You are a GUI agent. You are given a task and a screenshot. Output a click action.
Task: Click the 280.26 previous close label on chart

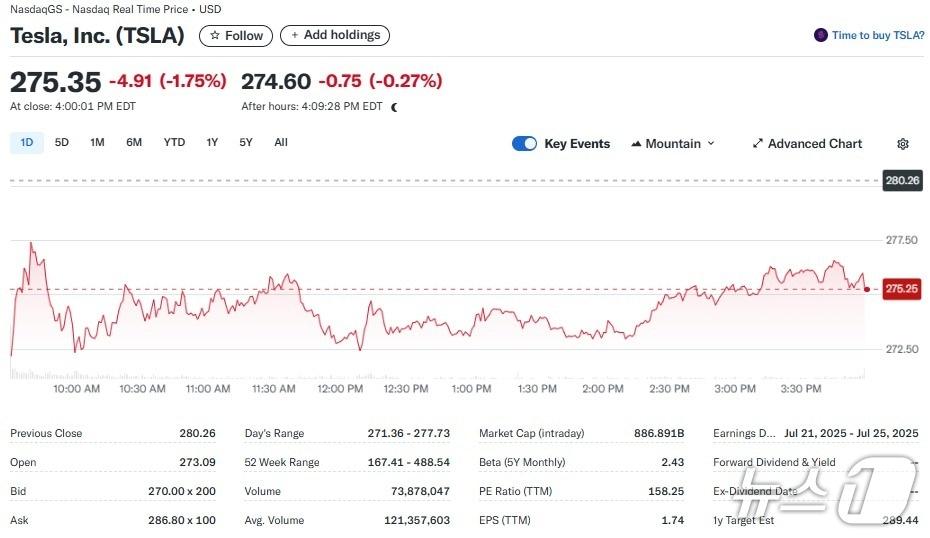(x=902, y=181)
